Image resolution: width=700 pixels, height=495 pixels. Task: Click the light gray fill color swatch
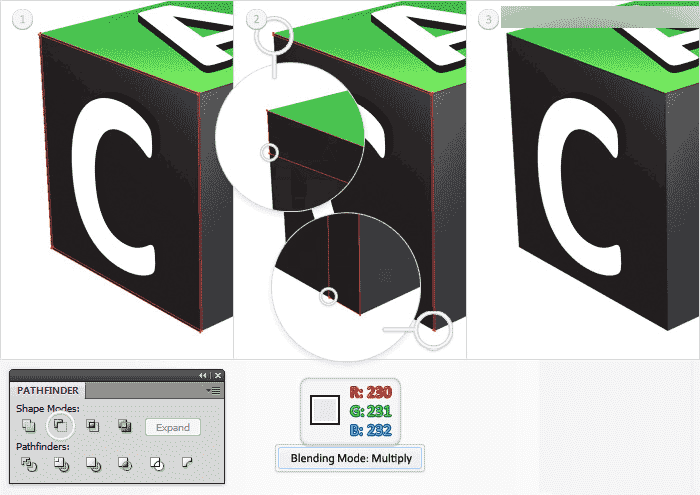tap(325, 410)
